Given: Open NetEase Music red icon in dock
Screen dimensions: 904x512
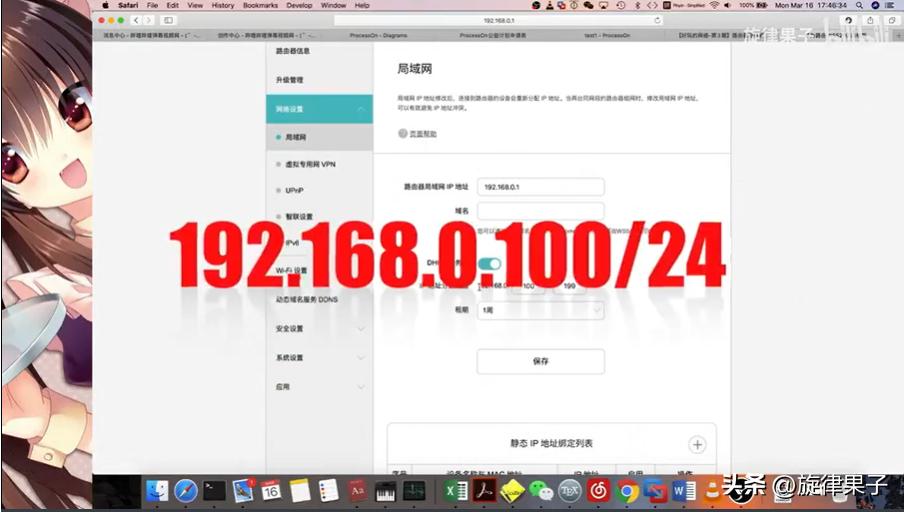Looking at the screenshot, I should pos(598,491).
